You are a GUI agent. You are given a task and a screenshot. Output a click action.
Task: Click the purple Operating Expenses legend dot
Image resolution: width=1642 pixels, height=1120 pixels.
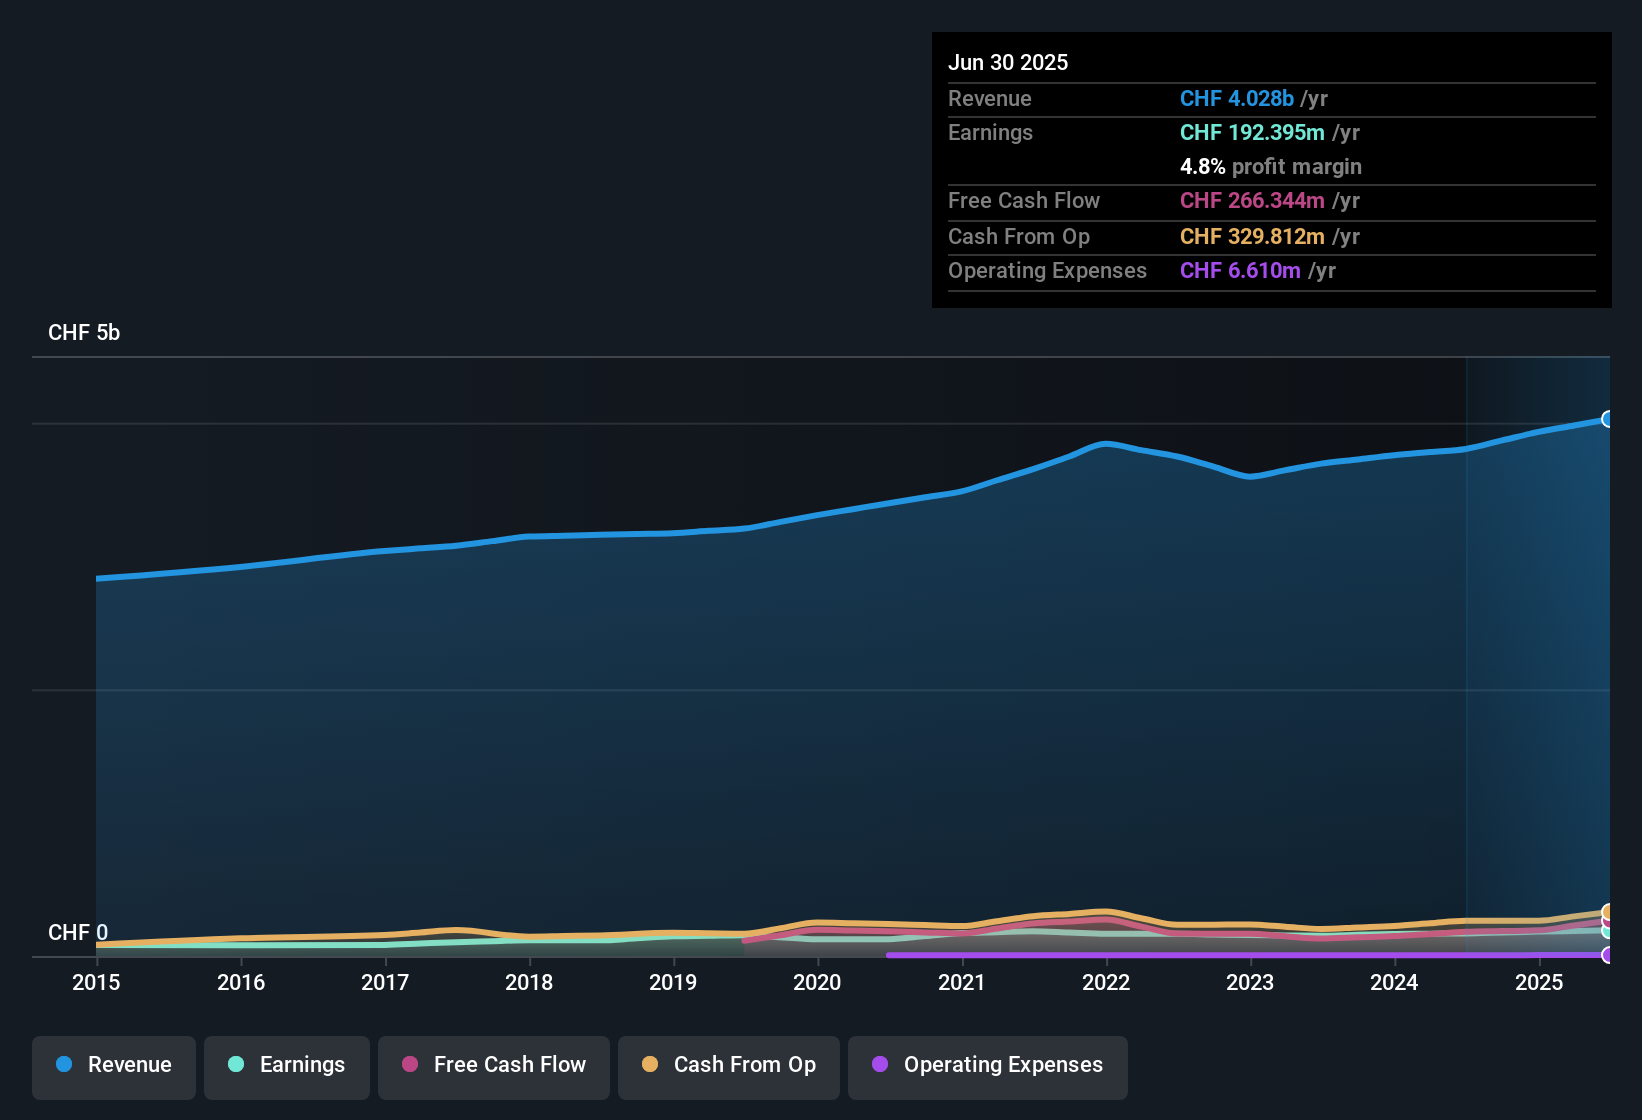pyautogui.click(x=880, y=1065)
